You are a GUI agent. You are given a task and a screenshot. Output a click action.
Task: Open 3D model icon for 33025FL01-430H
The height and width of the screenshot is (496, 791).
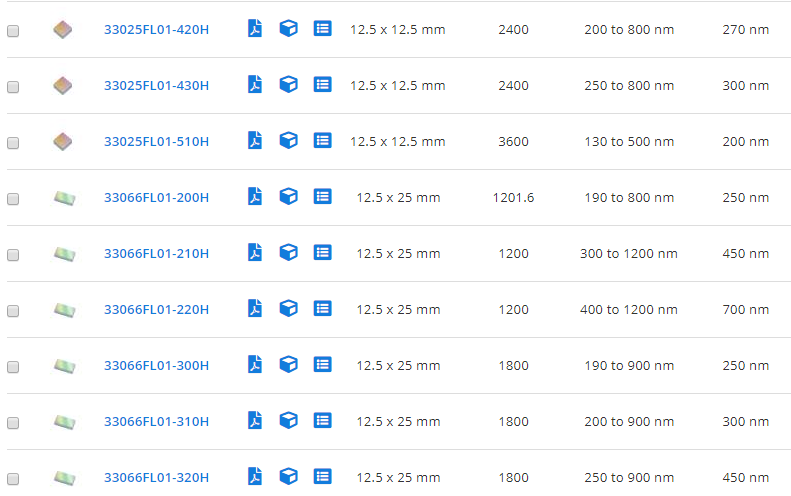(288, 85)
